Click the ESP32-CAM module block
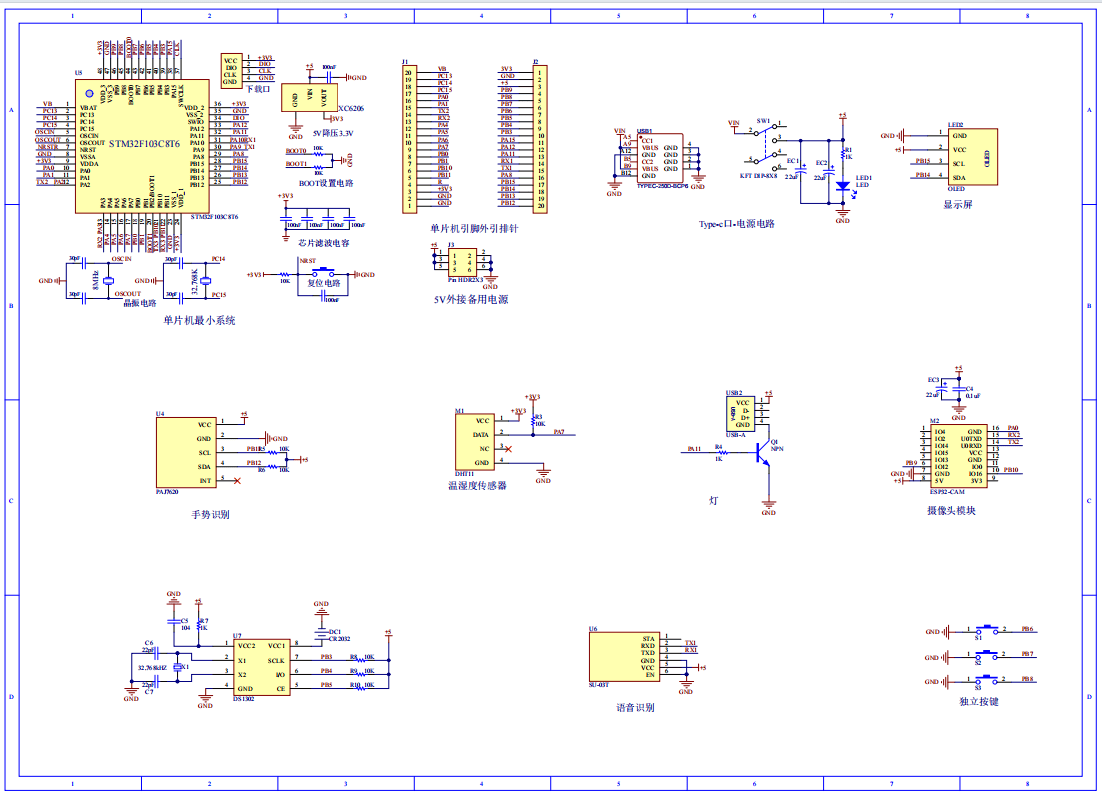 pos(958,456)
